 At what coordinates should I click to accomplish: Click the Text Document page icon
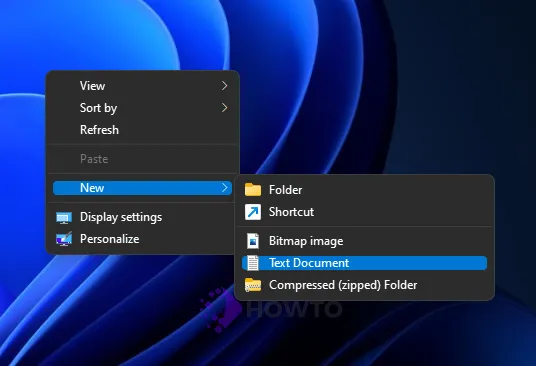(x=253, y=263)
